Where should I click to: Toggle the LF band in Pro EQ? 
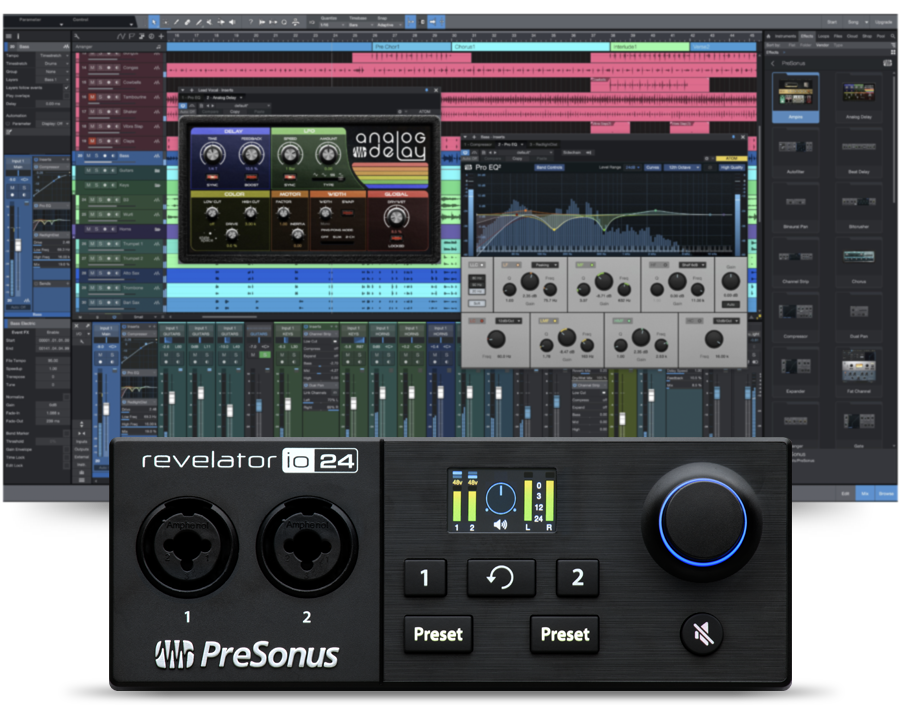[510, 265]
